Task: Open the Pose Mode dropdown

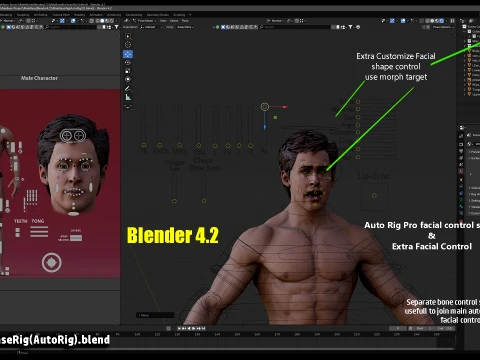Action: 145,21
